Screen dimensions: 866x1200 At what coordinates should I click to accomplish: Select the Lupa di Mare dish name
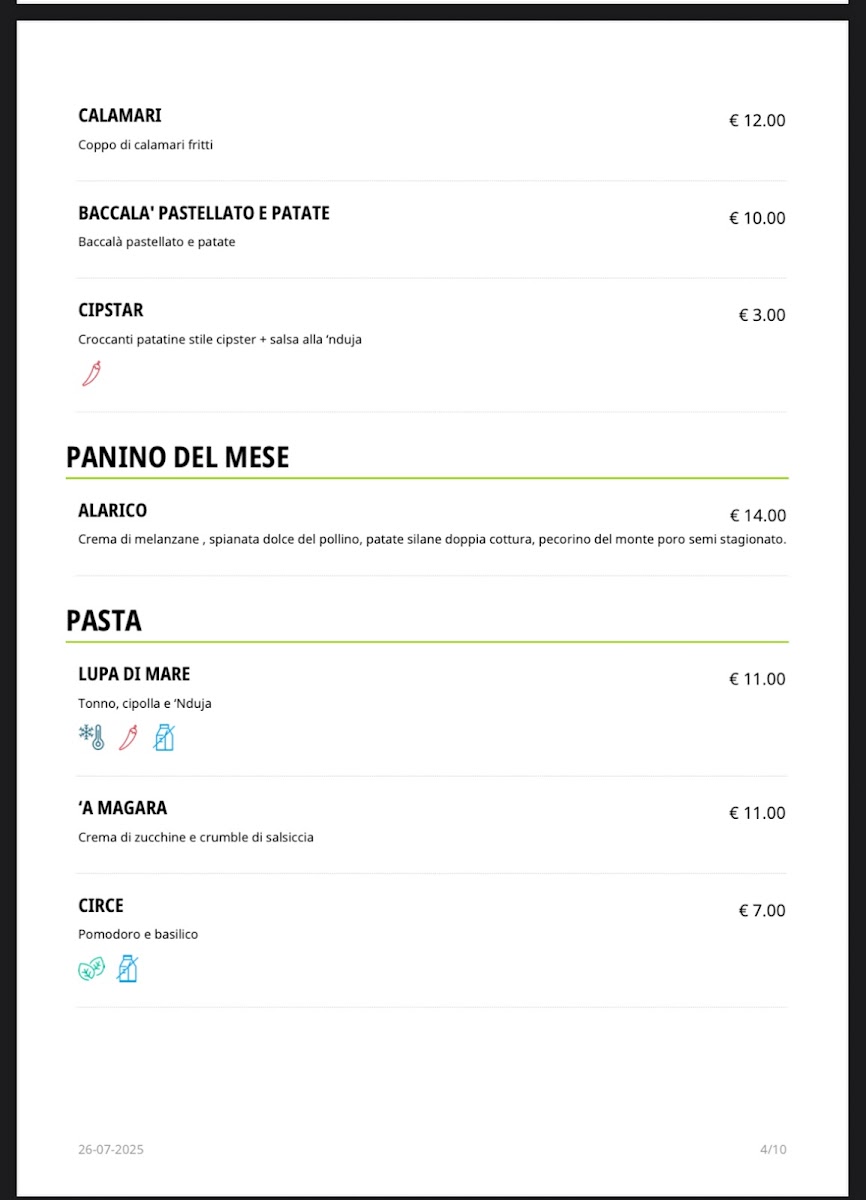click(x=134, y=674)
